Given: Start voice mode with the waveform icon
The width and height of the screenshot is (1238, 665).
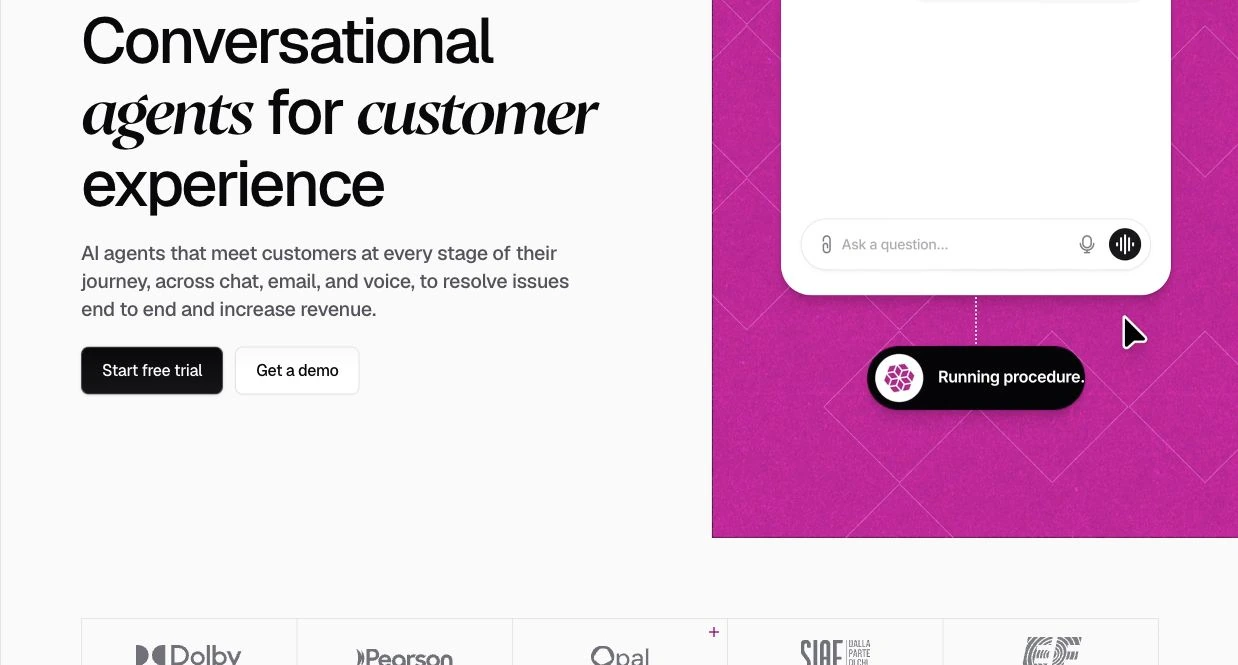Looking at the screenshot, I should (x=1125, y=244).
